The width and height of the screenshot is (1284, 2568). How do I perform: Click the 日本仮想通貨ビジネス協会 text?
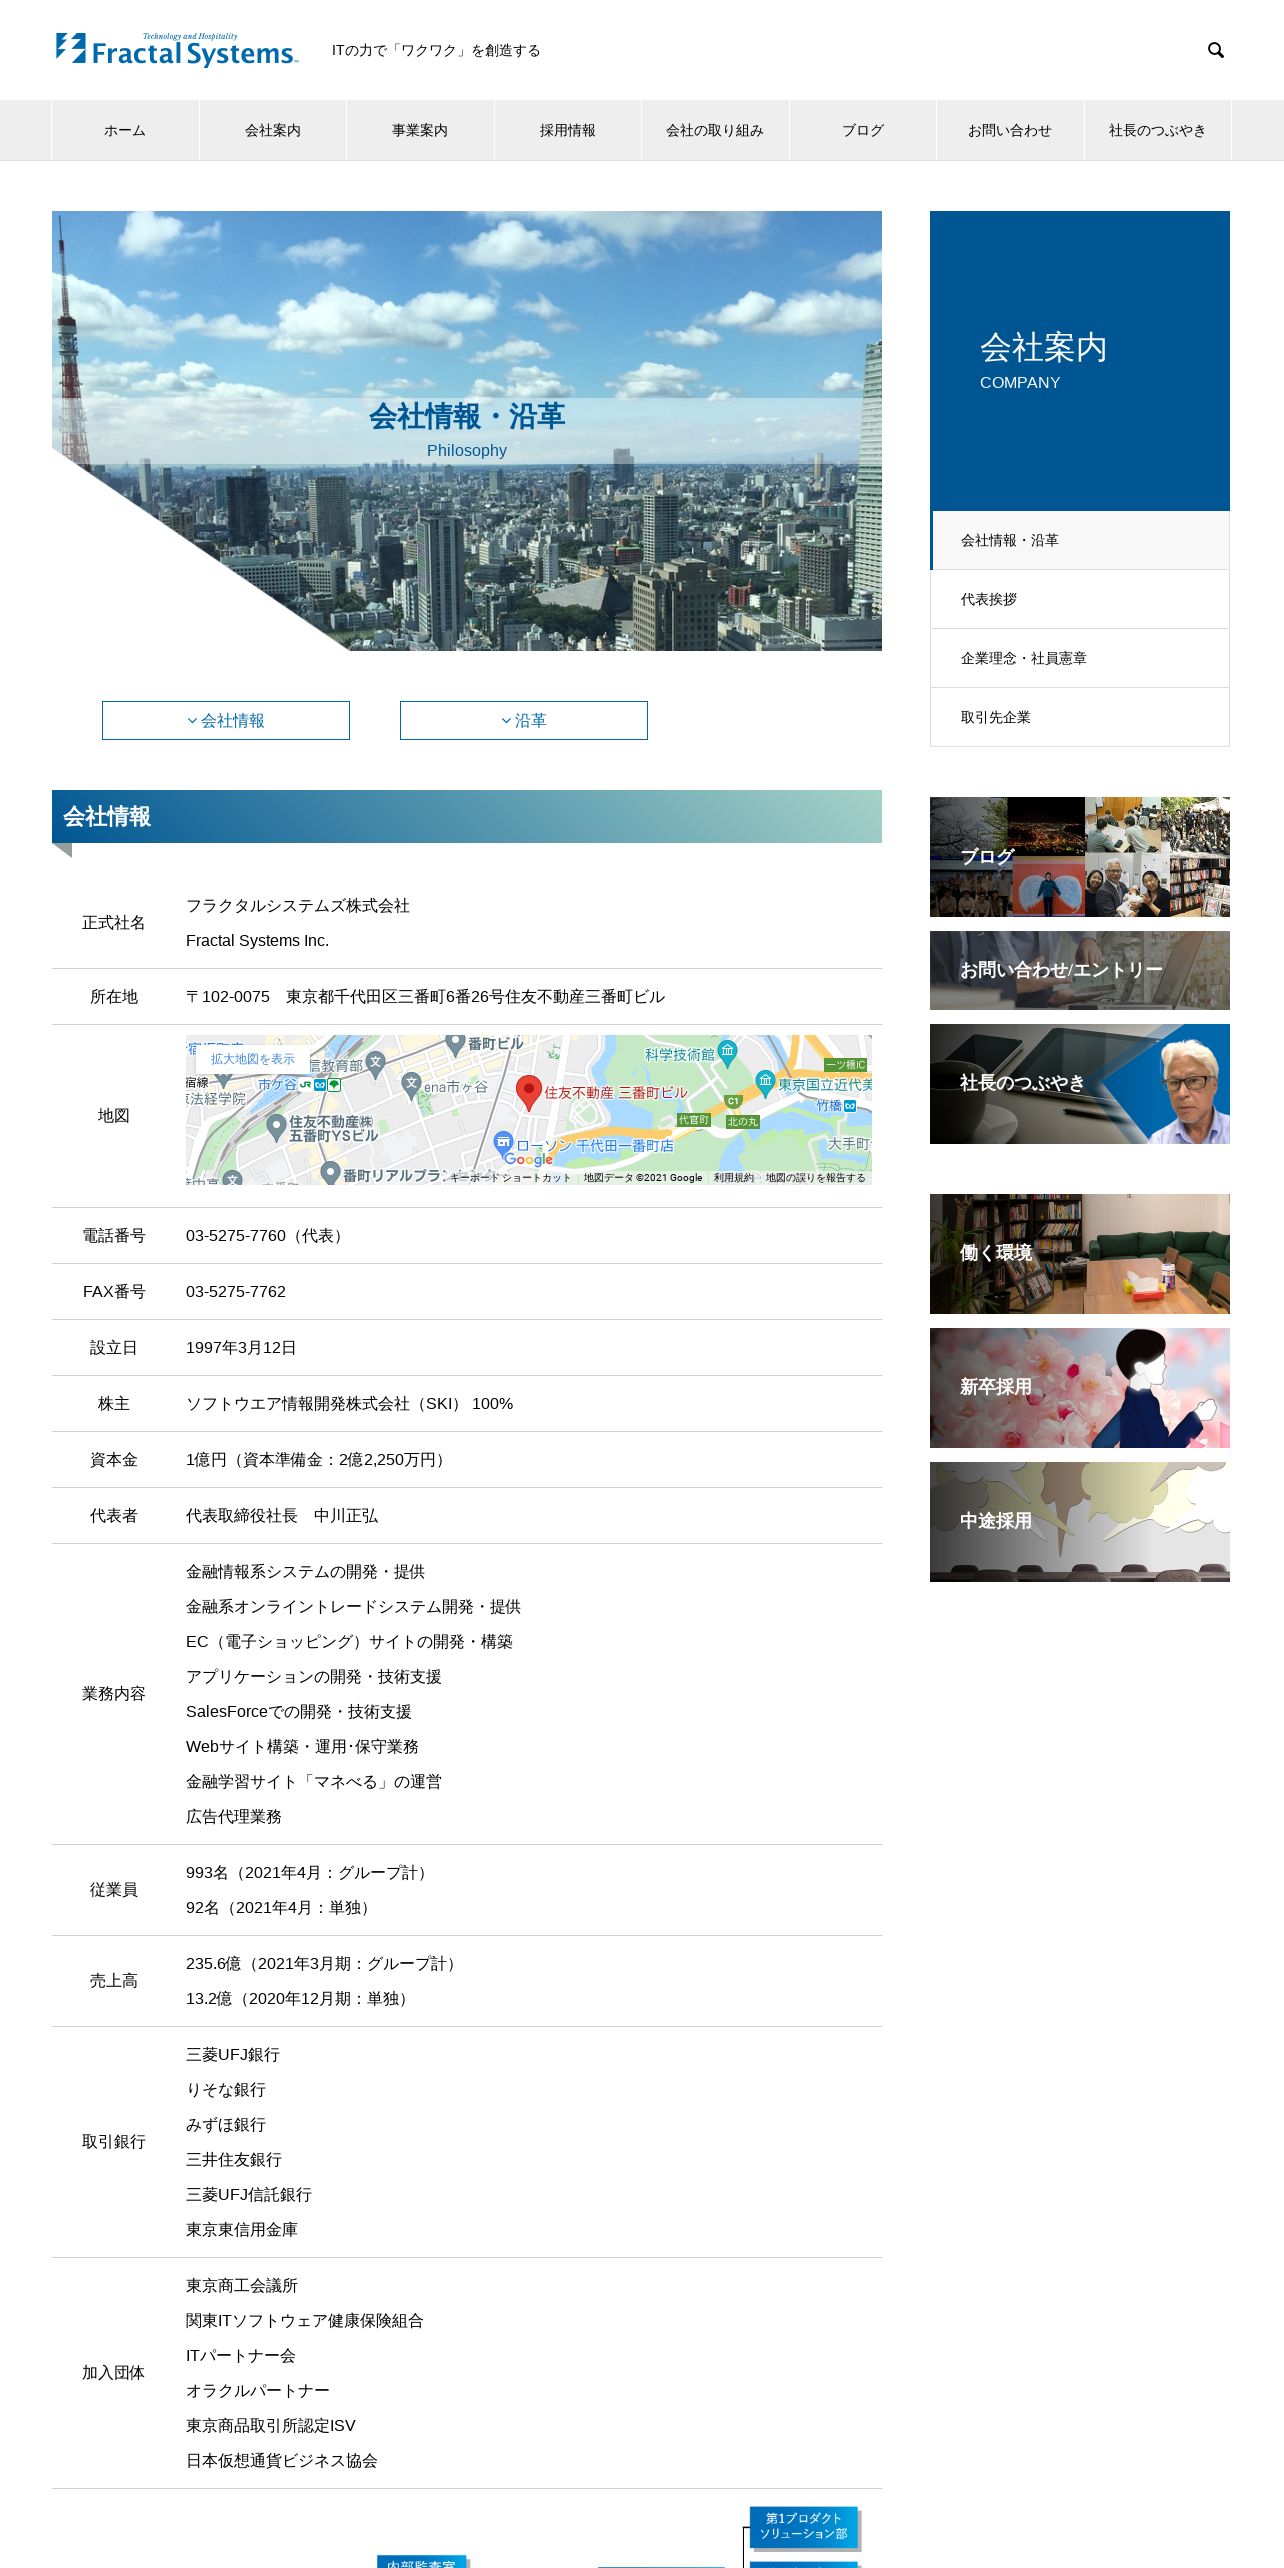coord(282,2461)
